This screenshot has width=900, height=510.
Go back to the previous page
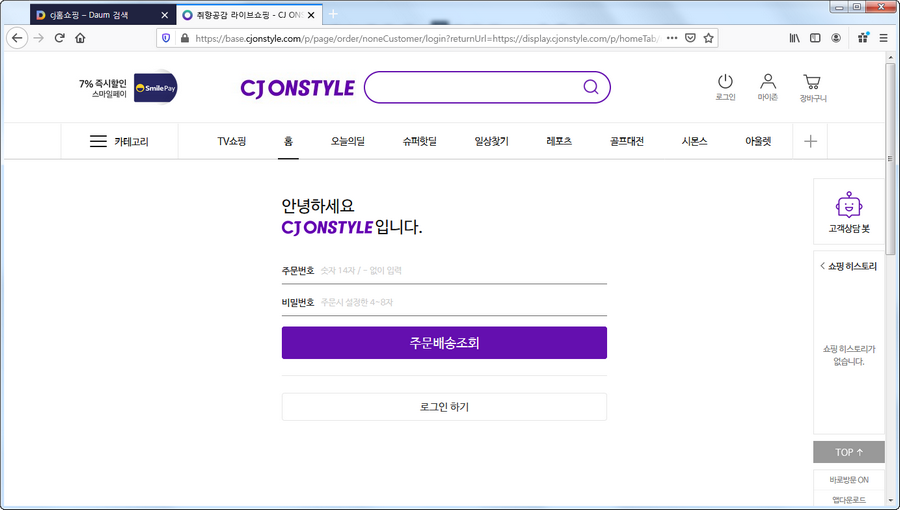[17, 38]
